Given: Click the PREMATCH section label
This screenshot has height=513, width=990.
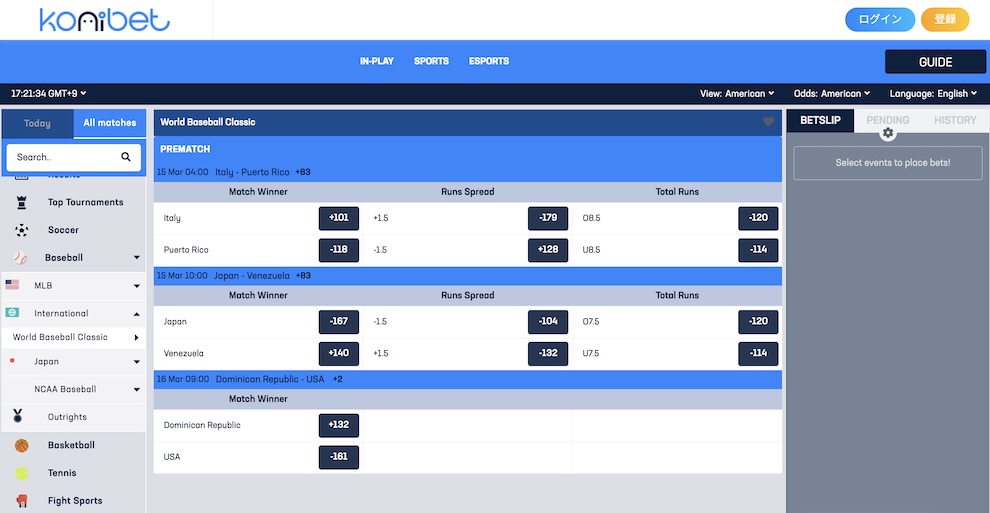Looking at the screenshot, I should 185,149.
